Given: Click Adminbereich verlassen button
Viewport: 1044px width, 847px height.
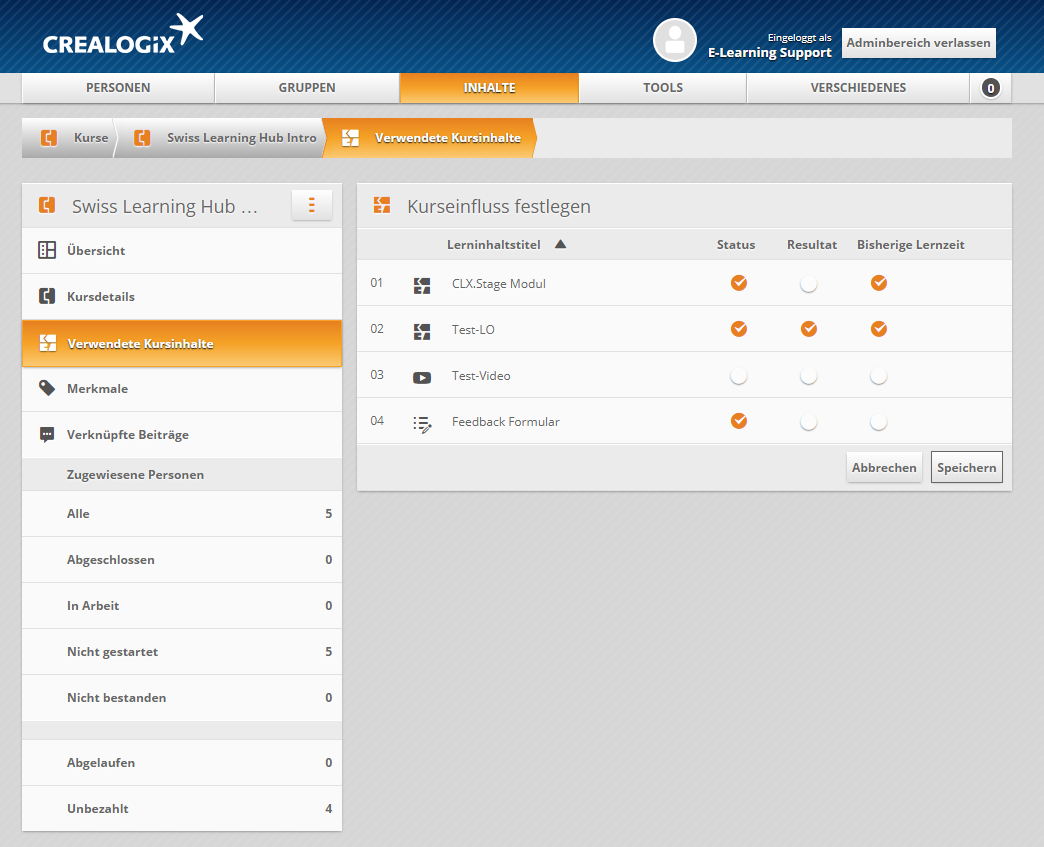Looking at the screenshot, I should point(918,43).
